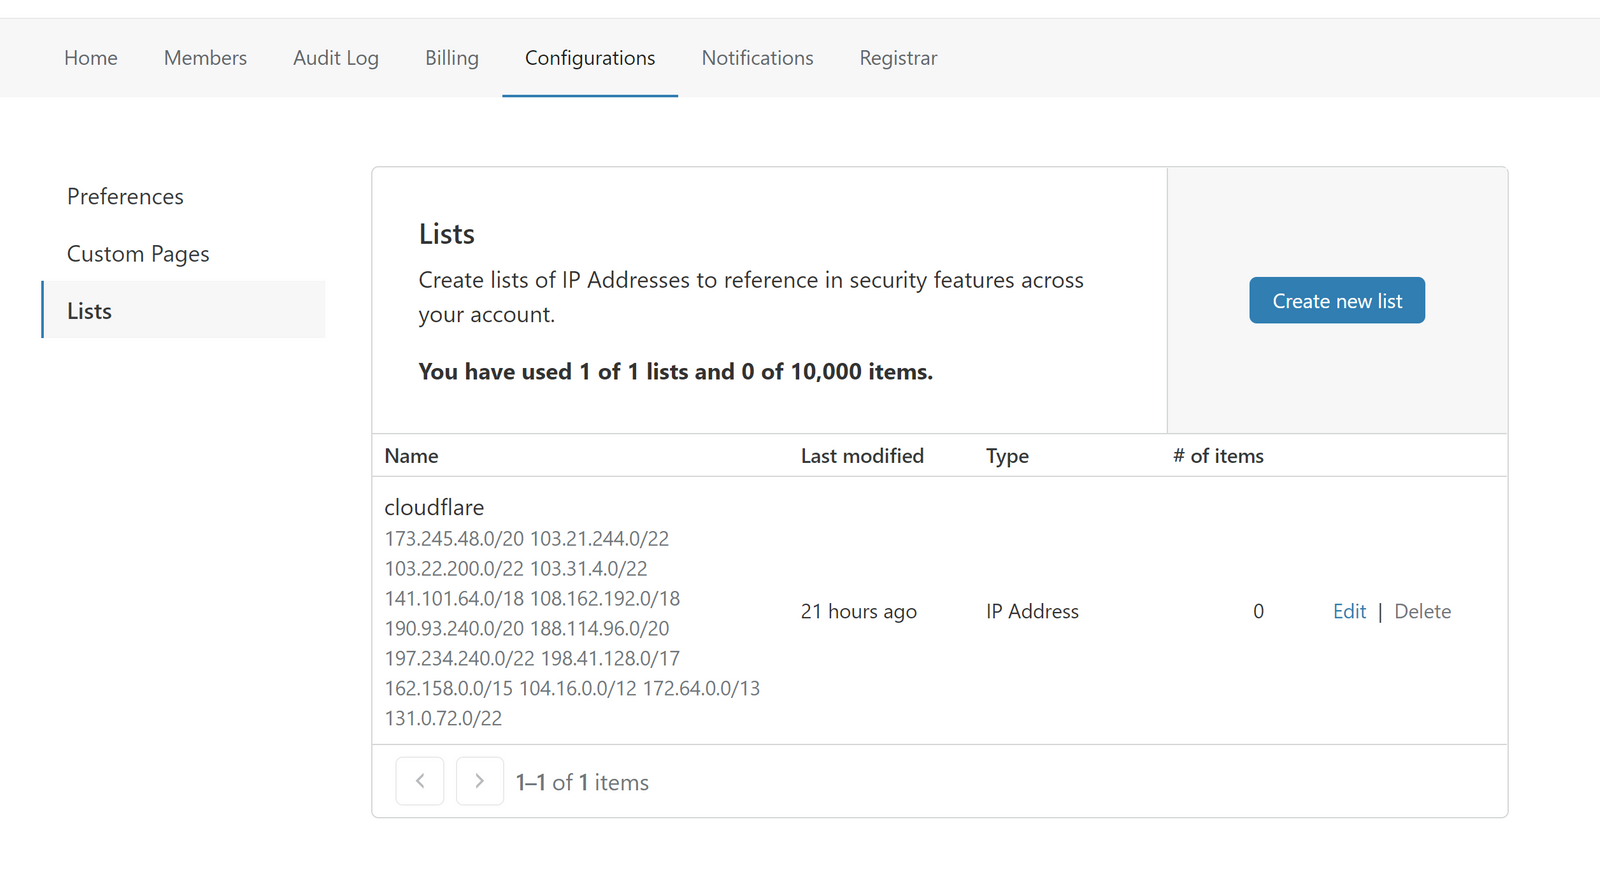The height and width of the screenshot is (878, 1600).
Task: Select the Configurations tab
Action: coord(590,58)
